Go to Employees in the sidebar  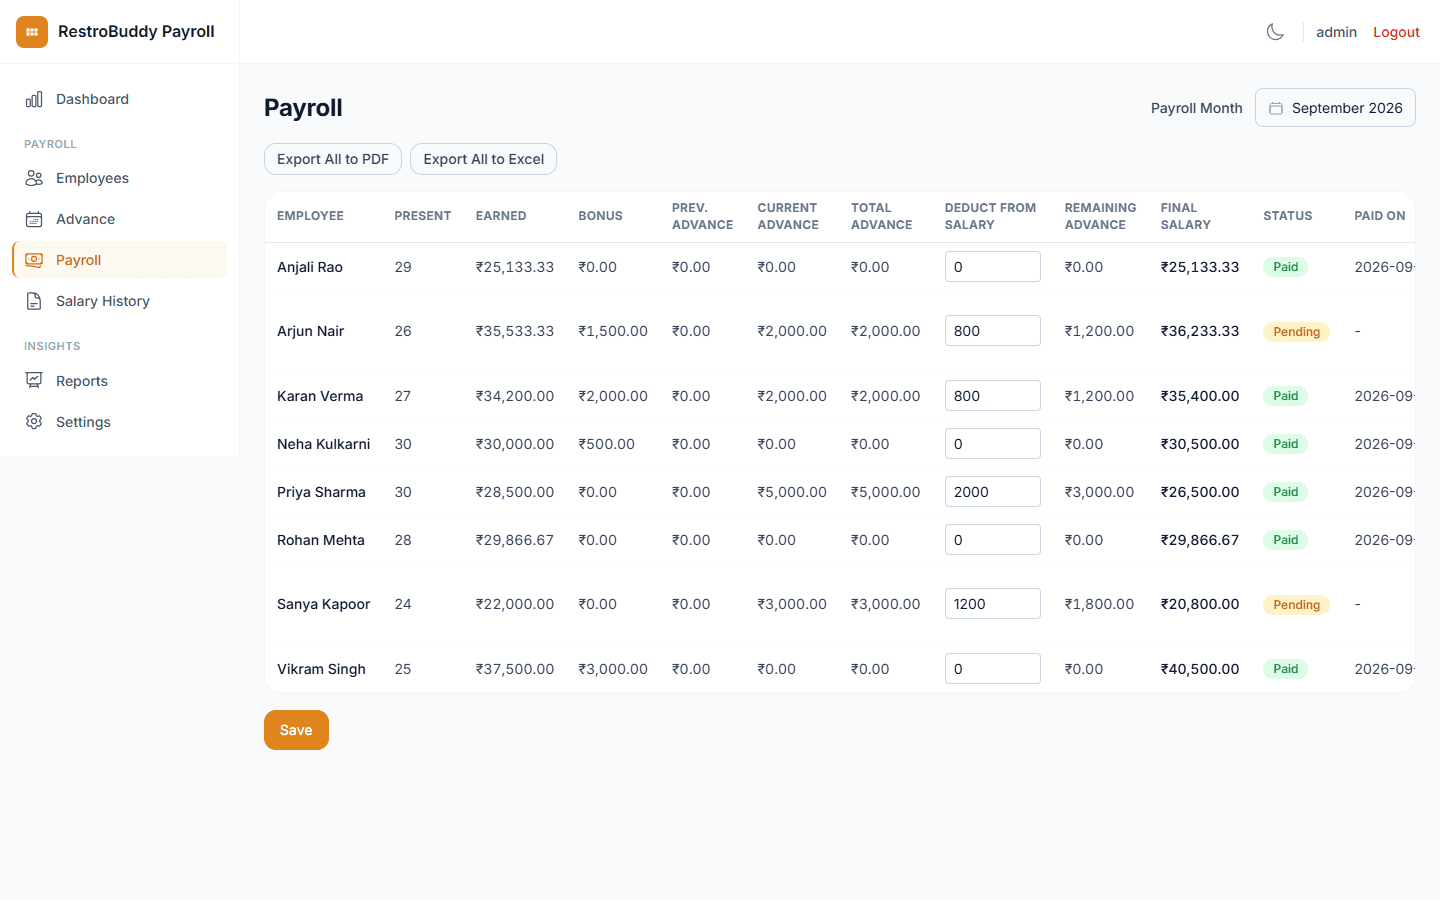click(x=120, y=178)
